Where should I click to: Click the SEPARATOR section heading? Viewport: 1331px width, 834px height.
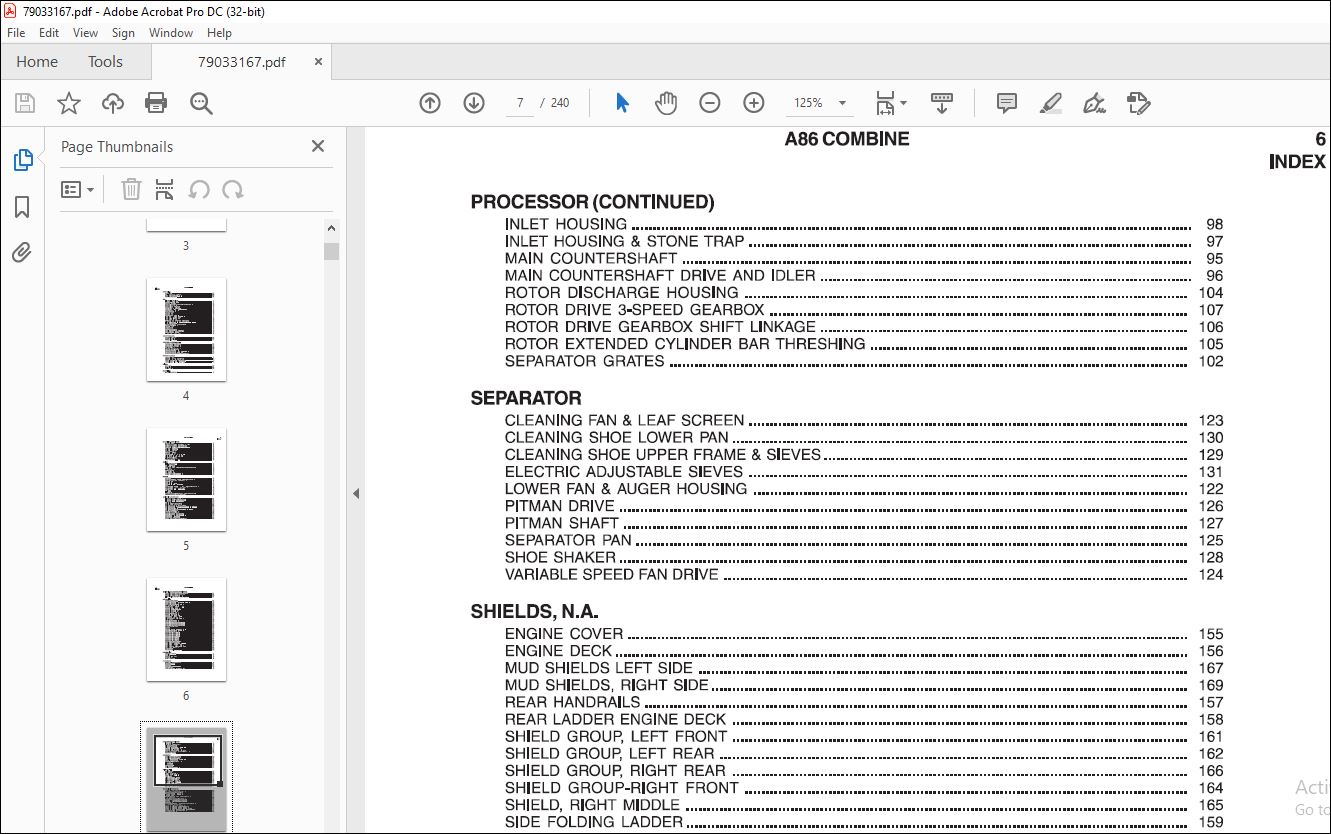coord(526,398)
